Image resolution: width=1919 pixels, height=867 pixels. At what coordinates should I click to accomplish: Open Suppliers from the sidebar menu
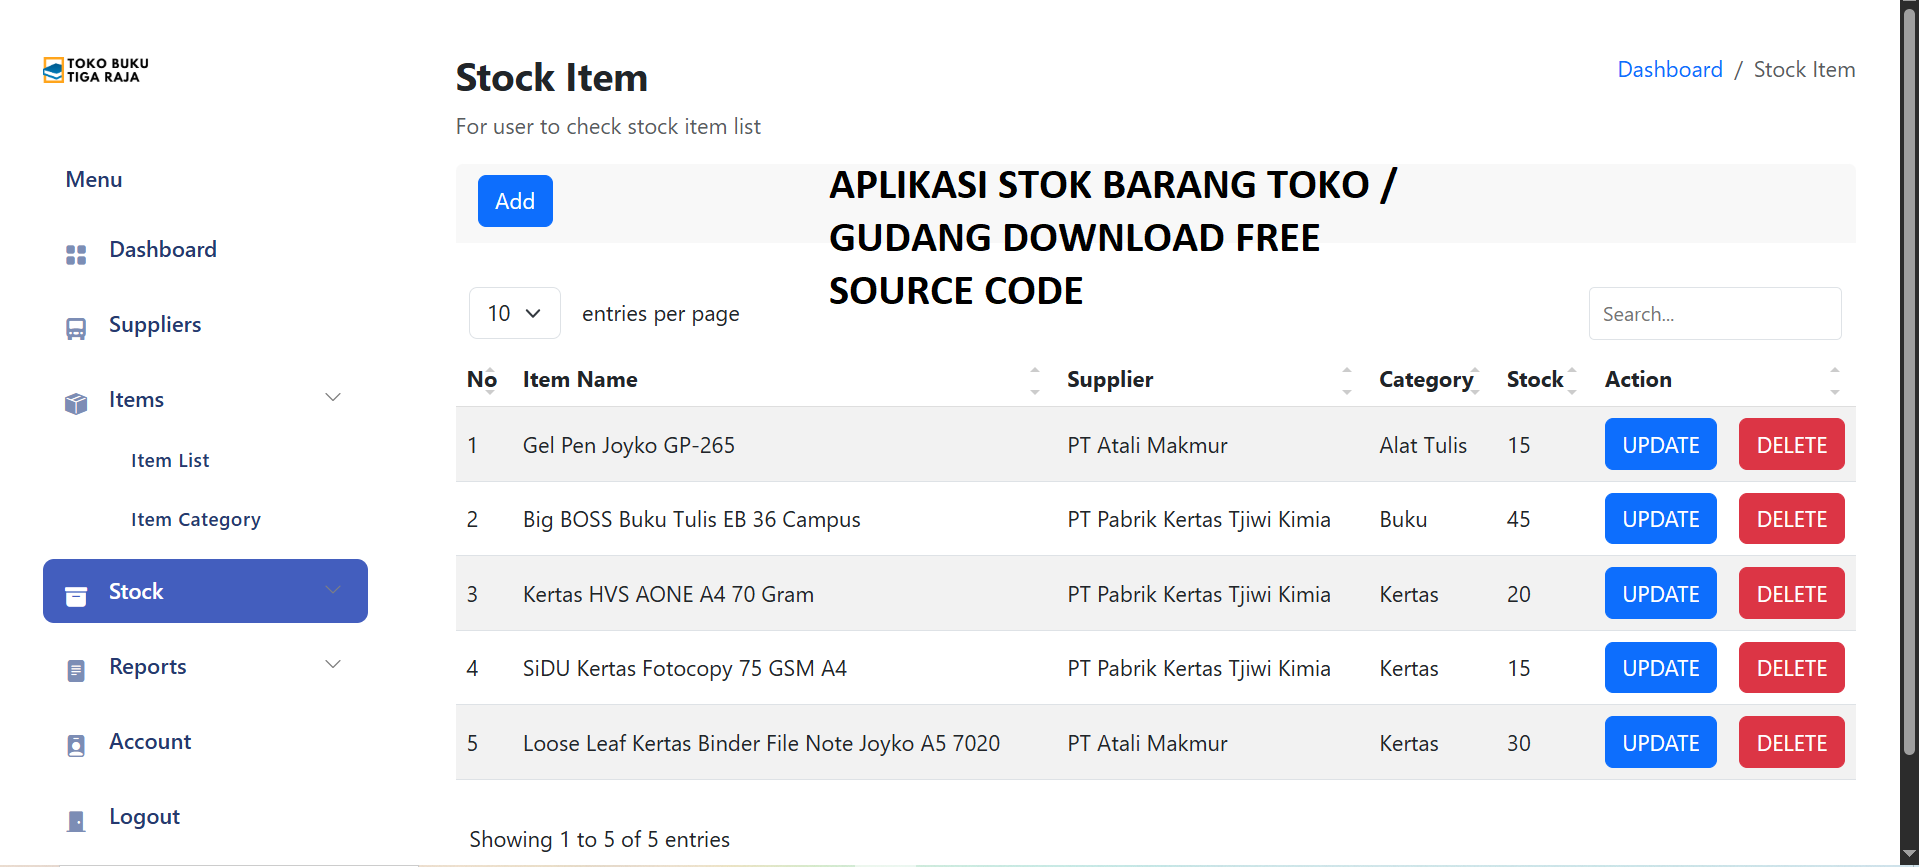tap(155, 325)
